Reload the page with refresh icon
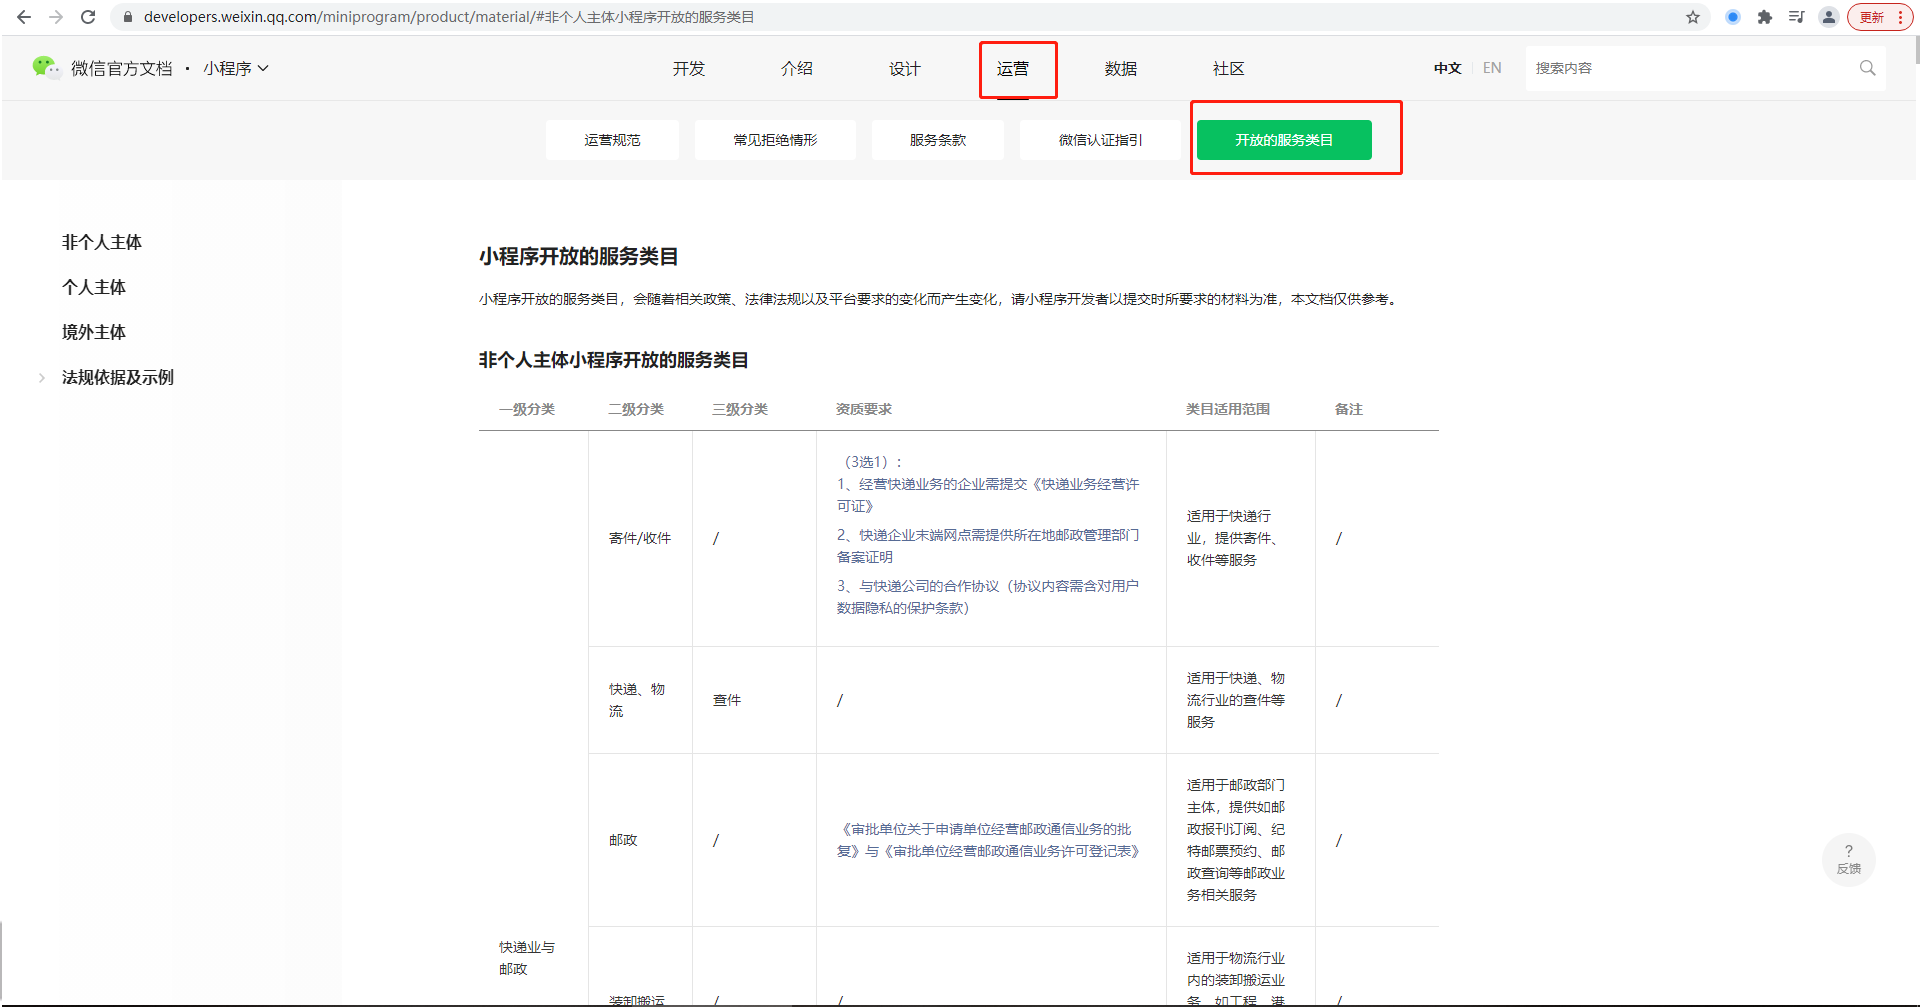The height and width of the screenshot is (1007, 1920). (x=88, y=17)
